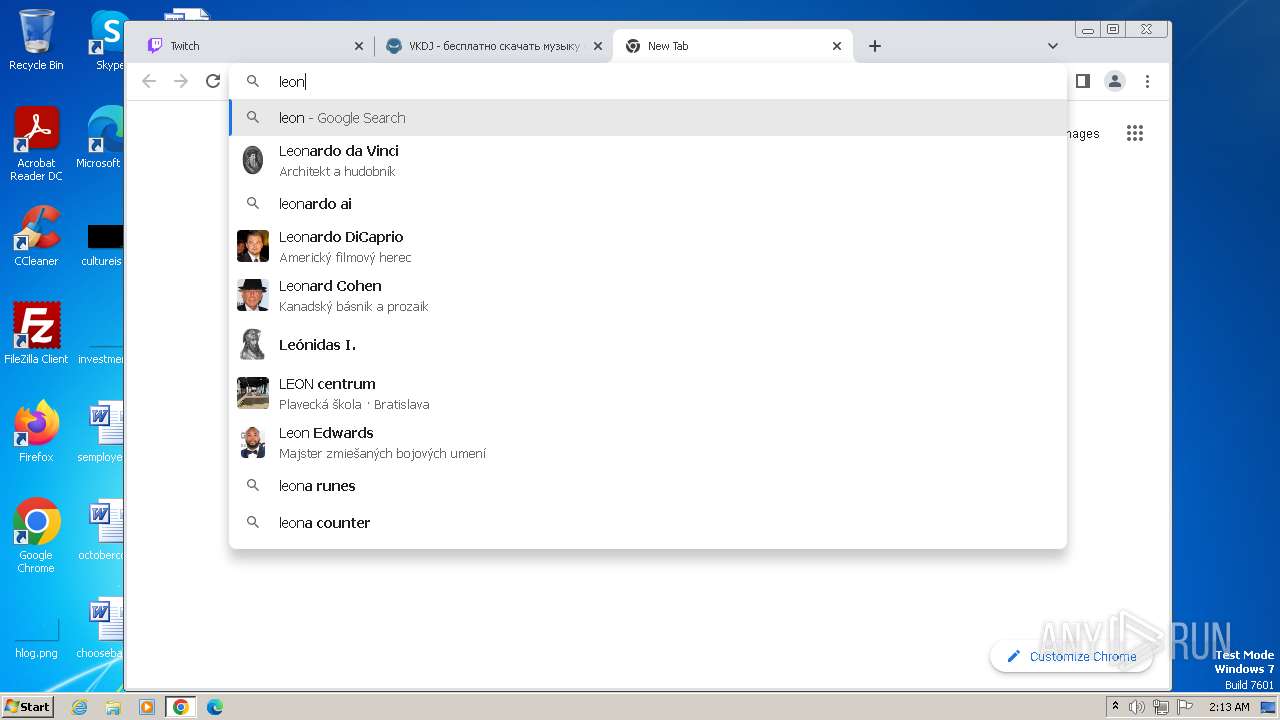The image size is (1280, 720).
Task: Pick the Leon Edwards suggestion
Action: tap(648, 442)
